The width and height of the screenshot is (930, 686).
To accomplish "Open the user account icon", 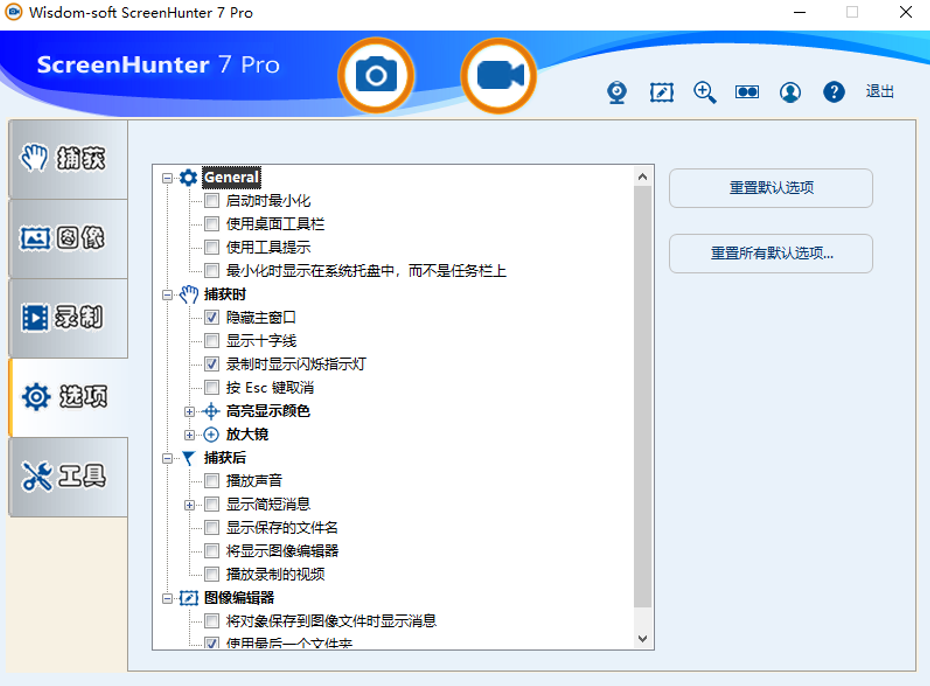I will pos(790,92).
